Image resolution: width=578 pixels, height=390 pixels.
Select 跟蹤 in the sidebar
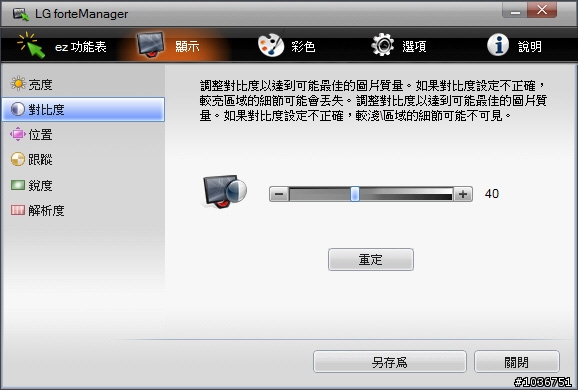tap(83, 160)
